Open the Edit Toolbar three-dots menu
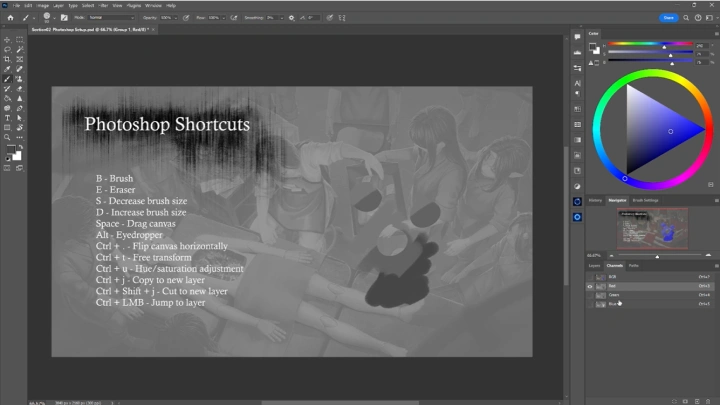The width and height of the screenshot is (720, 405). pos(20,137)
